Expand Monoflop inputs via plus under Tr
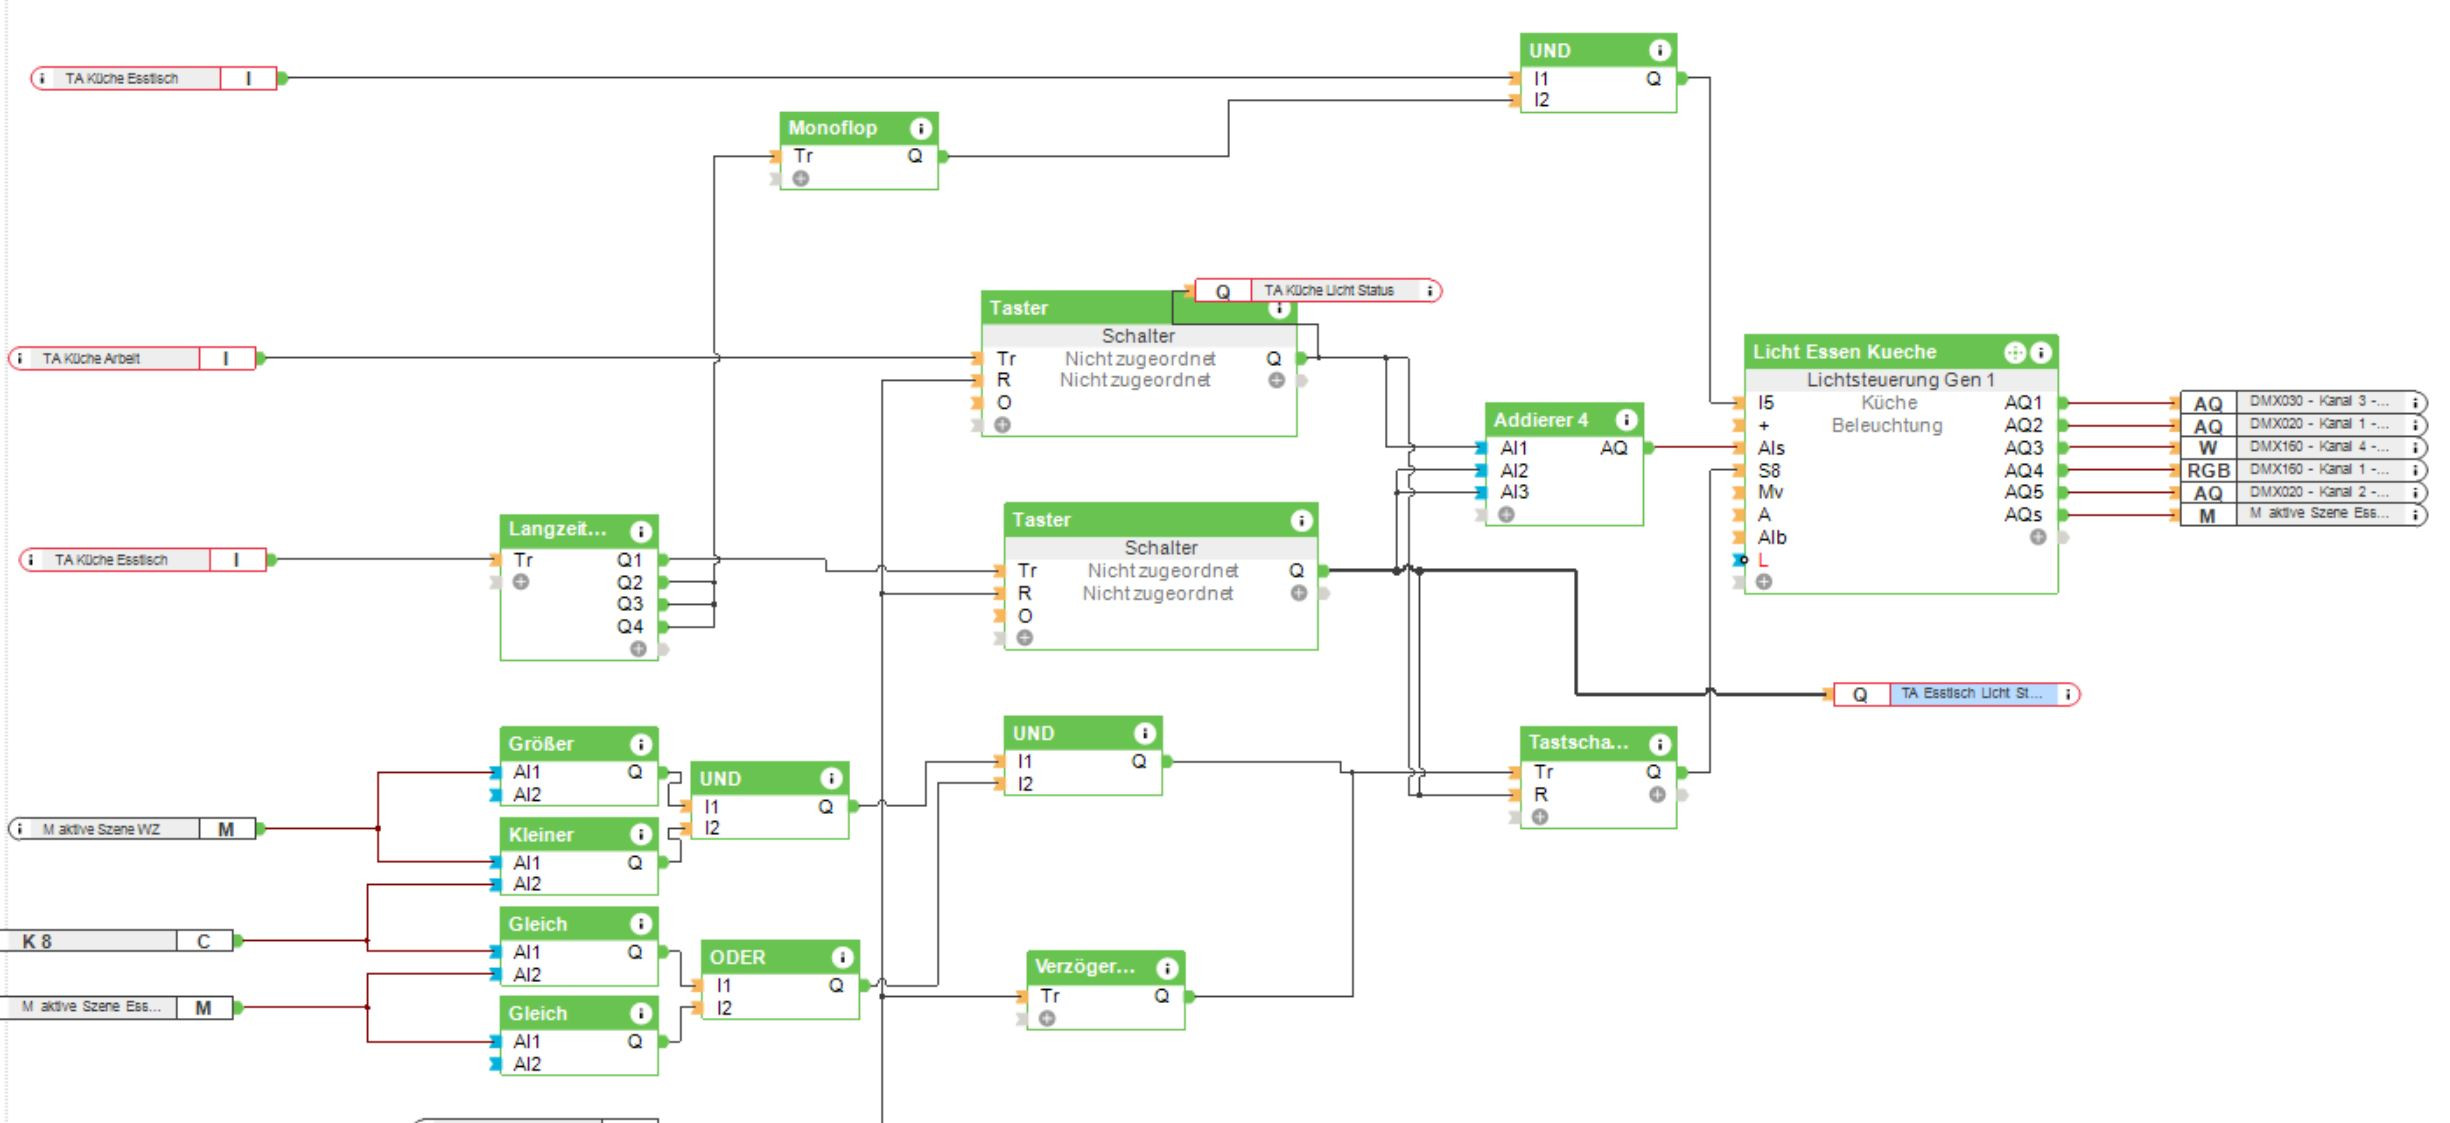Image resolution: width=2450 pixels, height=1123 pixels. [x=801, y=179]
